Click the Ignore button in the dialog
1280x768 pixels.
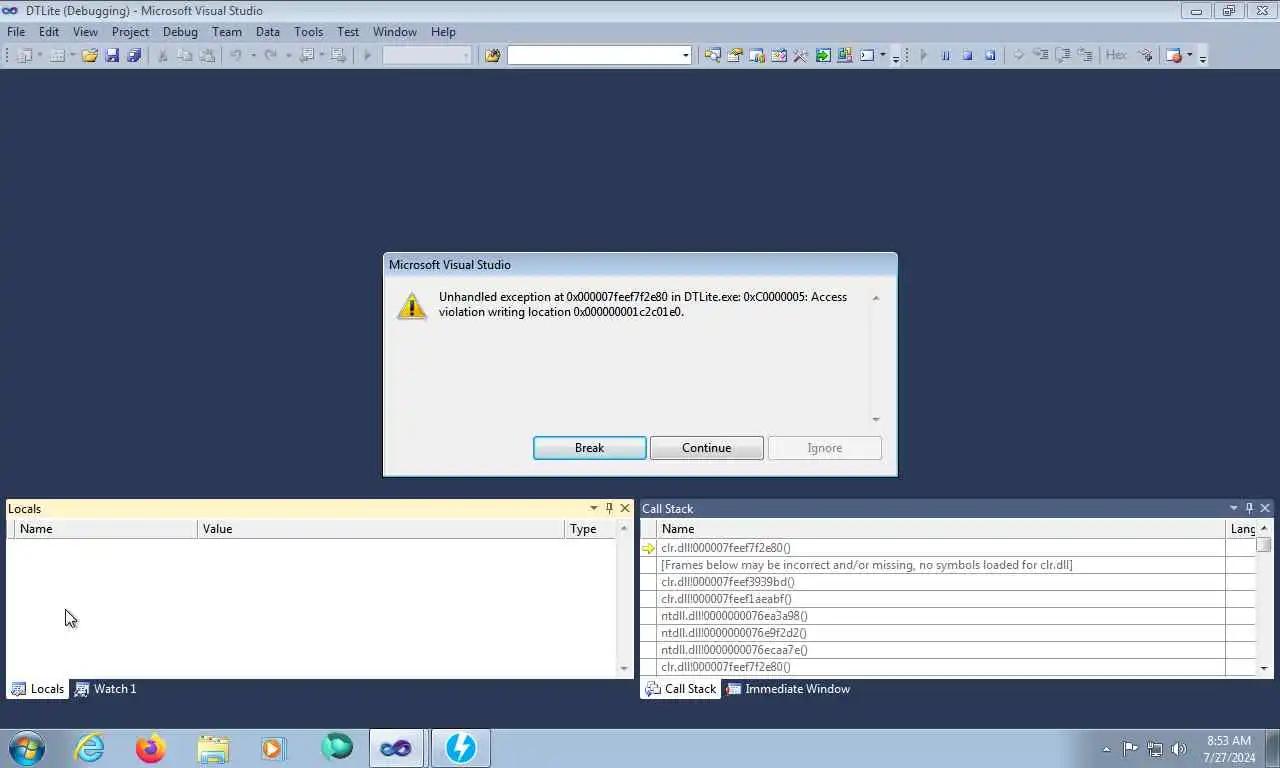pos(825,448)
